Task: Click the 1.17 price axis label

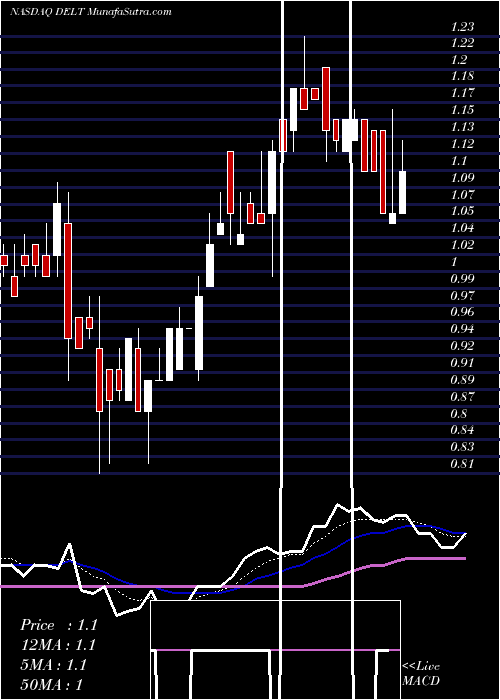Action: [x=462, y=93]
